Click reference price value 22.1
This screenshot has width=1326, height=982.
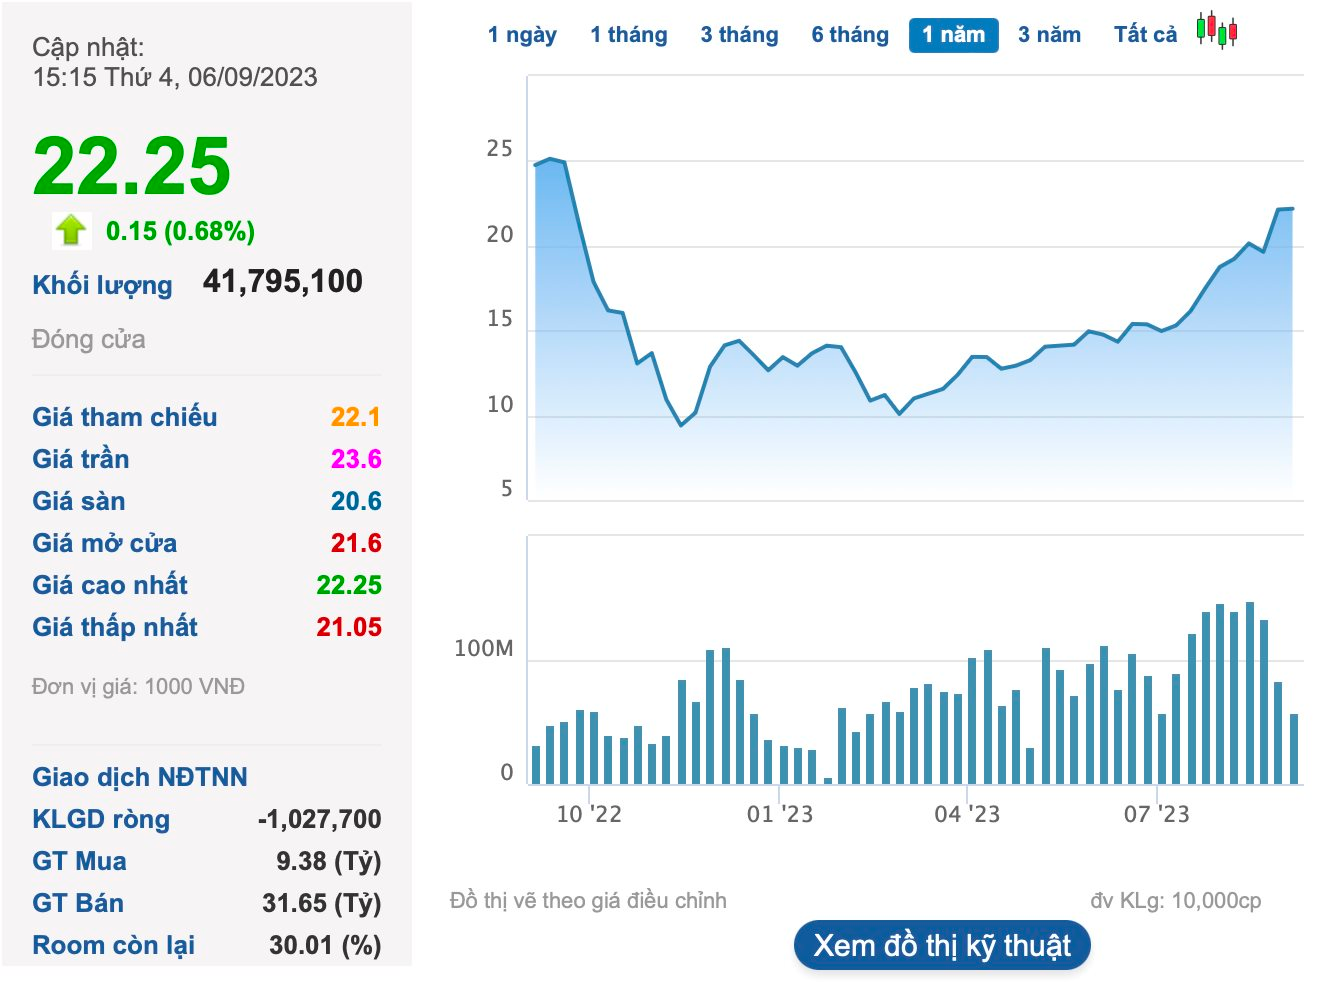356,417
